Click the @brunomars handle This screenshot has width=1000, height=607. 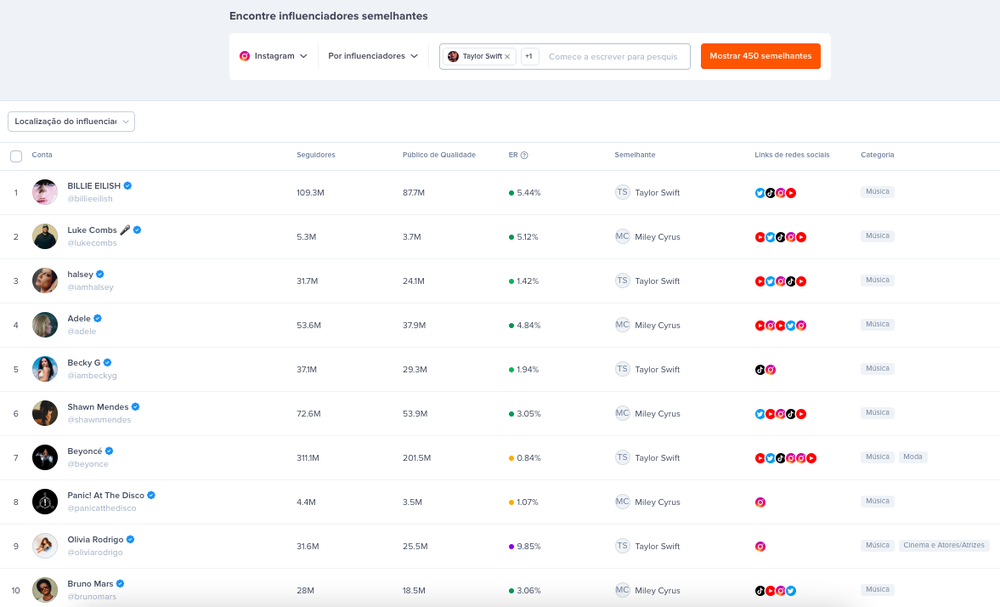(92, 597)
